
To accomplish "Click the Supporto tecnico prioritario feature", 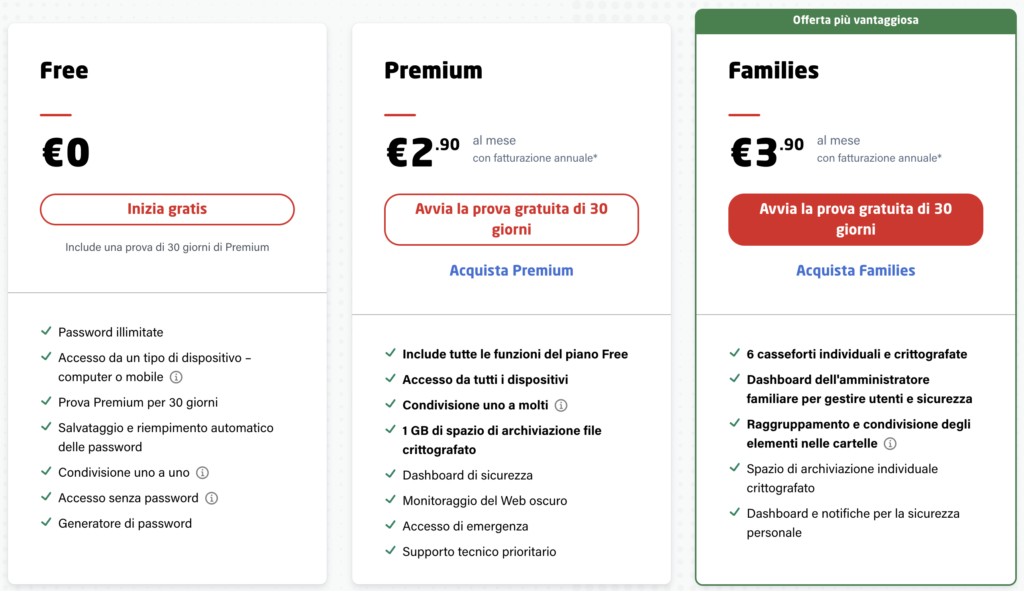I will point(479,552).
